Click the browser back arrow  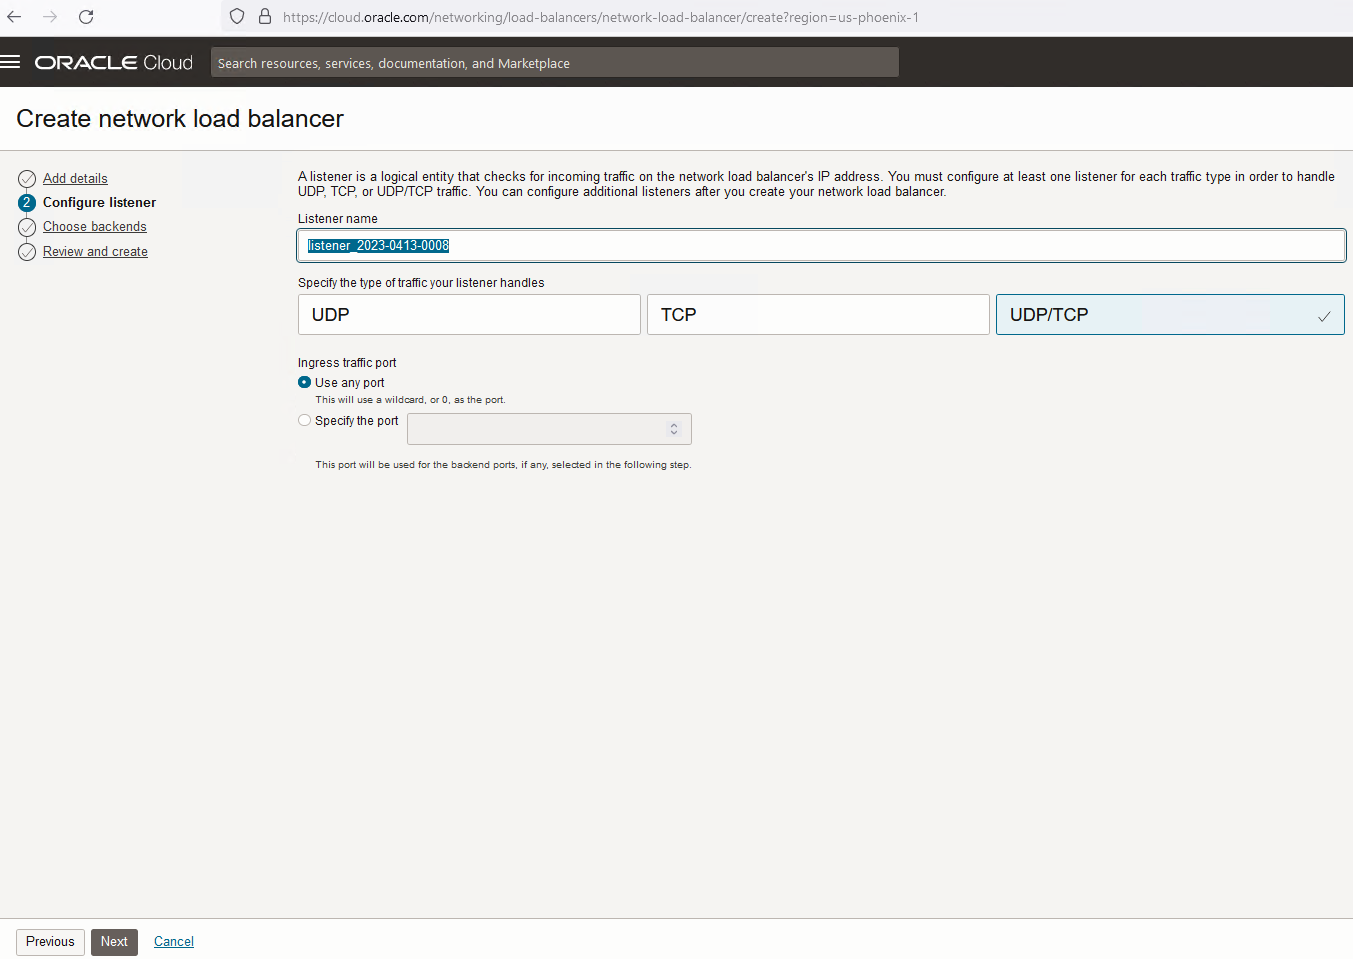(x=14, y=17)
